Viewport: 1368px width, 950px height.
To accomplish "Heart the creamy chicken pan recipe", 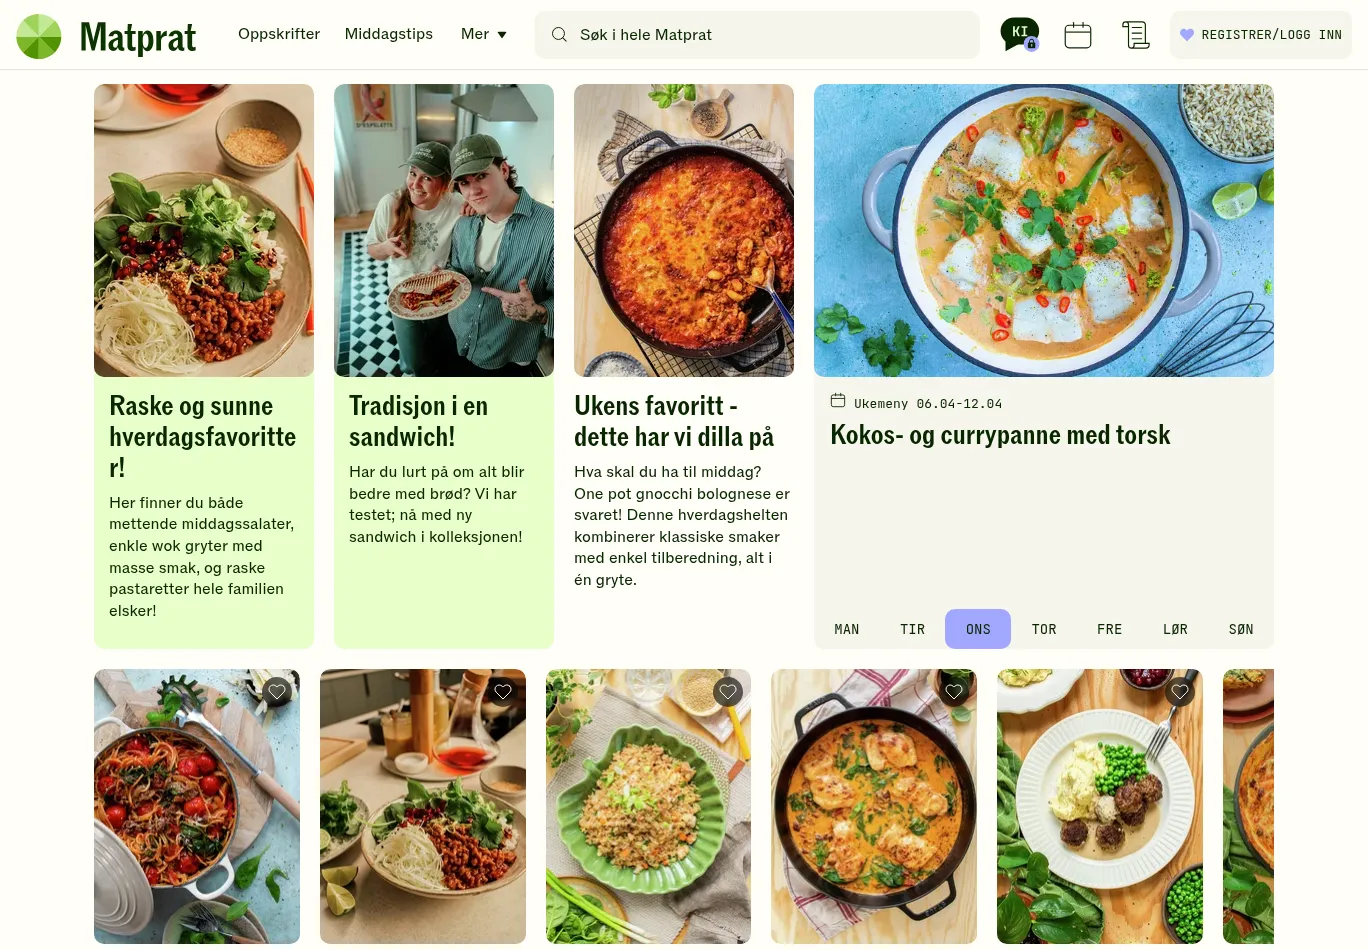I will point(954,692).
